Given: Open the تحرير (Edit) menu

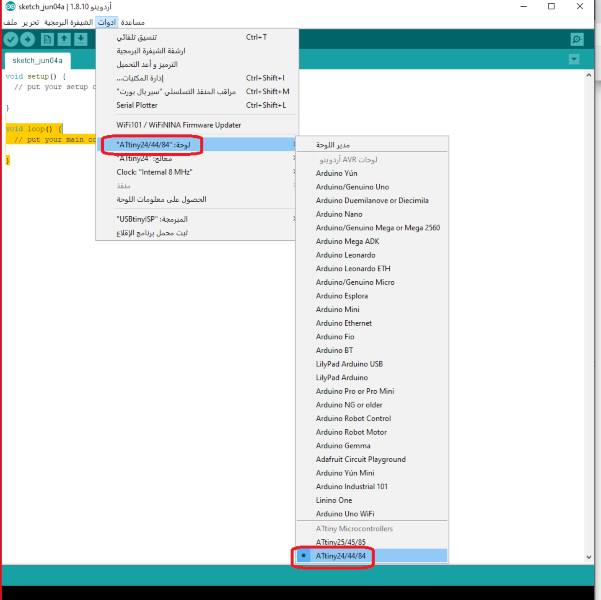Looking at the screenshot, I should coord(31,23).
